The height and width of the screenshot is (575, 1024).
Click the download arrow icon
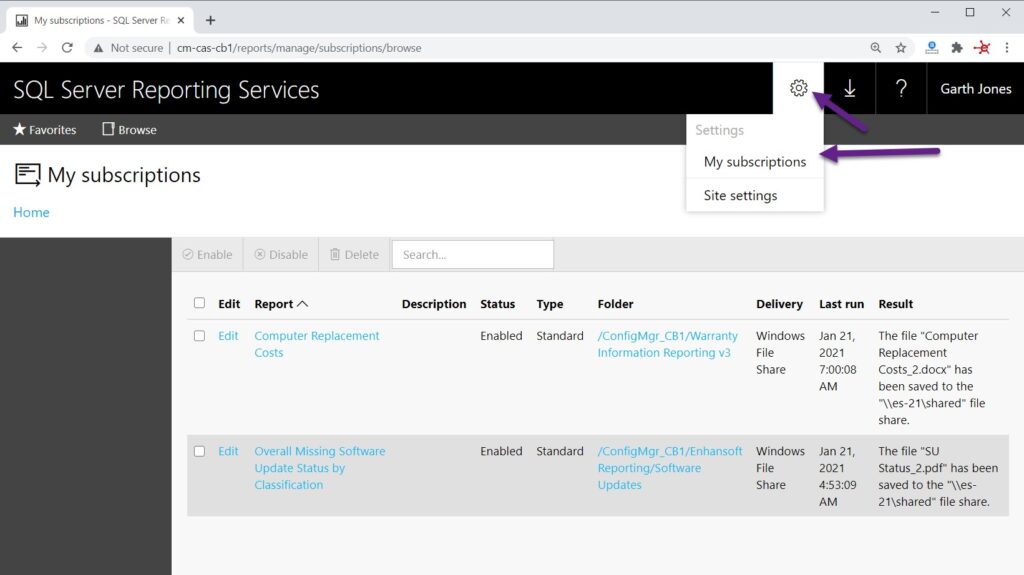(849, 89)
